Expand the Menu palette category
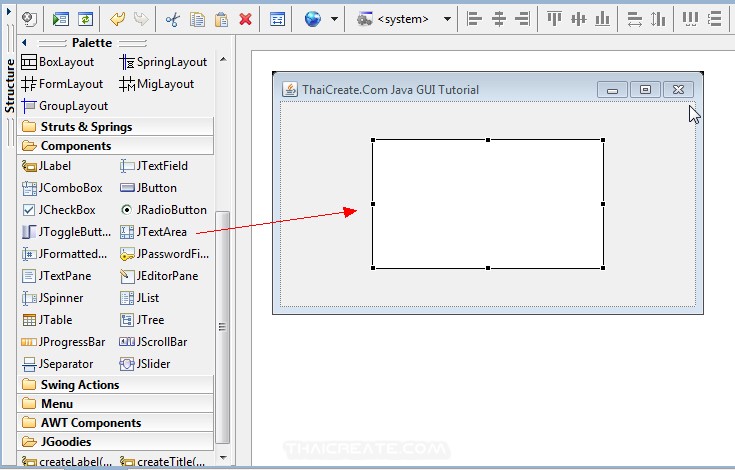The width and height of the screenshot is (735, 470). [115, 404]
